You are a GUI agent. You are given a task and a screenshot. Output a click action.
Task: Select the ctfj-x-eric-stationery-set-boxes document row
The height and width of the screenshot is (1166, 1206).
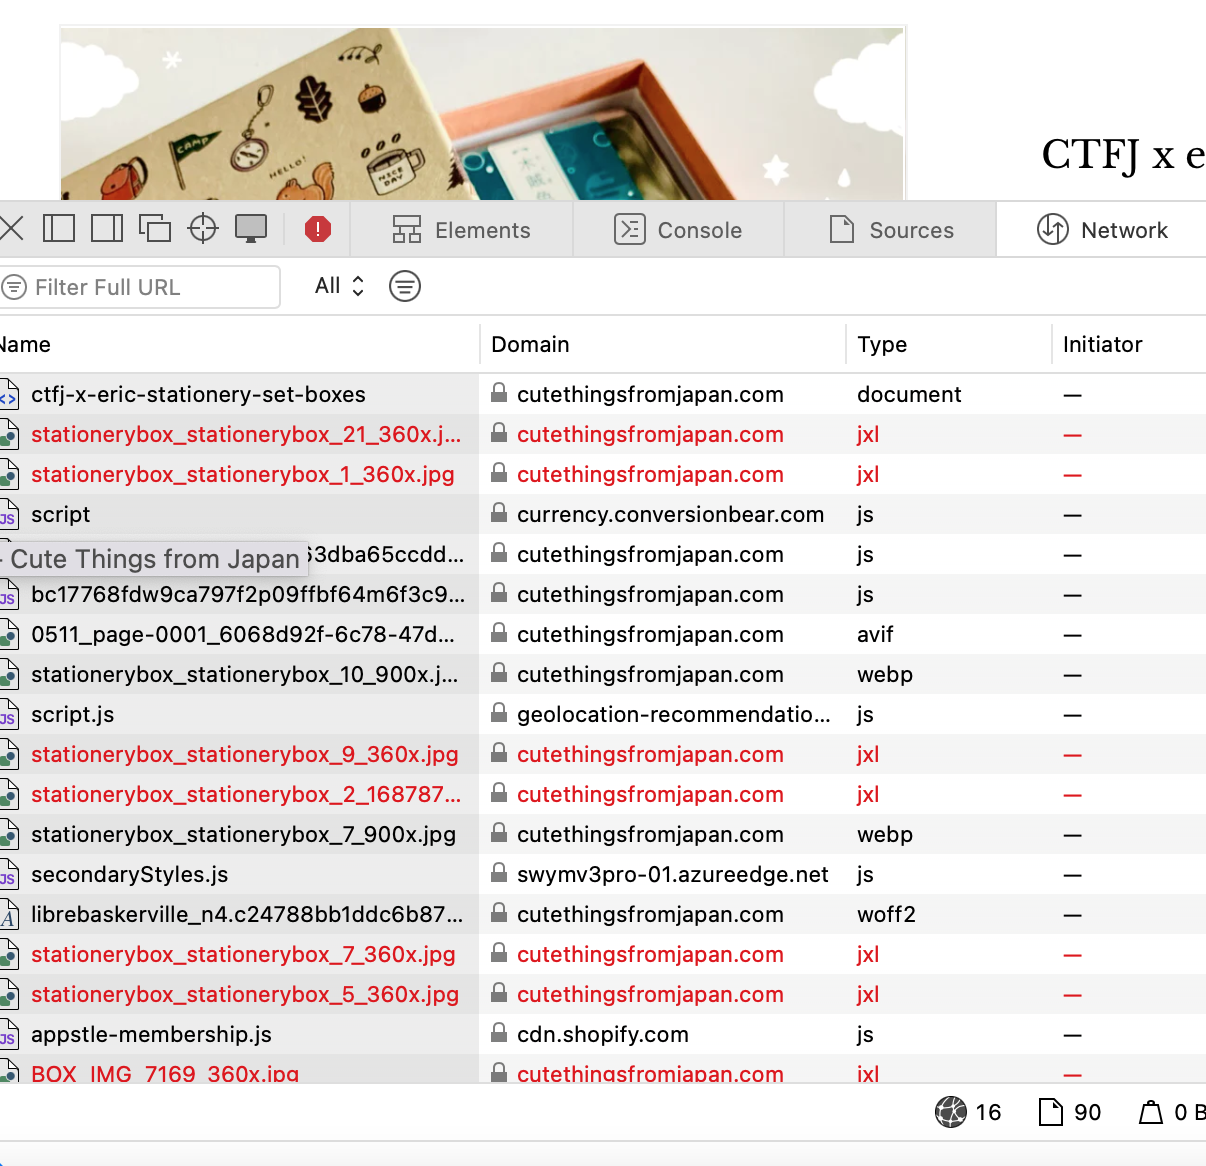pyautogui.click(x=198, y=395)
